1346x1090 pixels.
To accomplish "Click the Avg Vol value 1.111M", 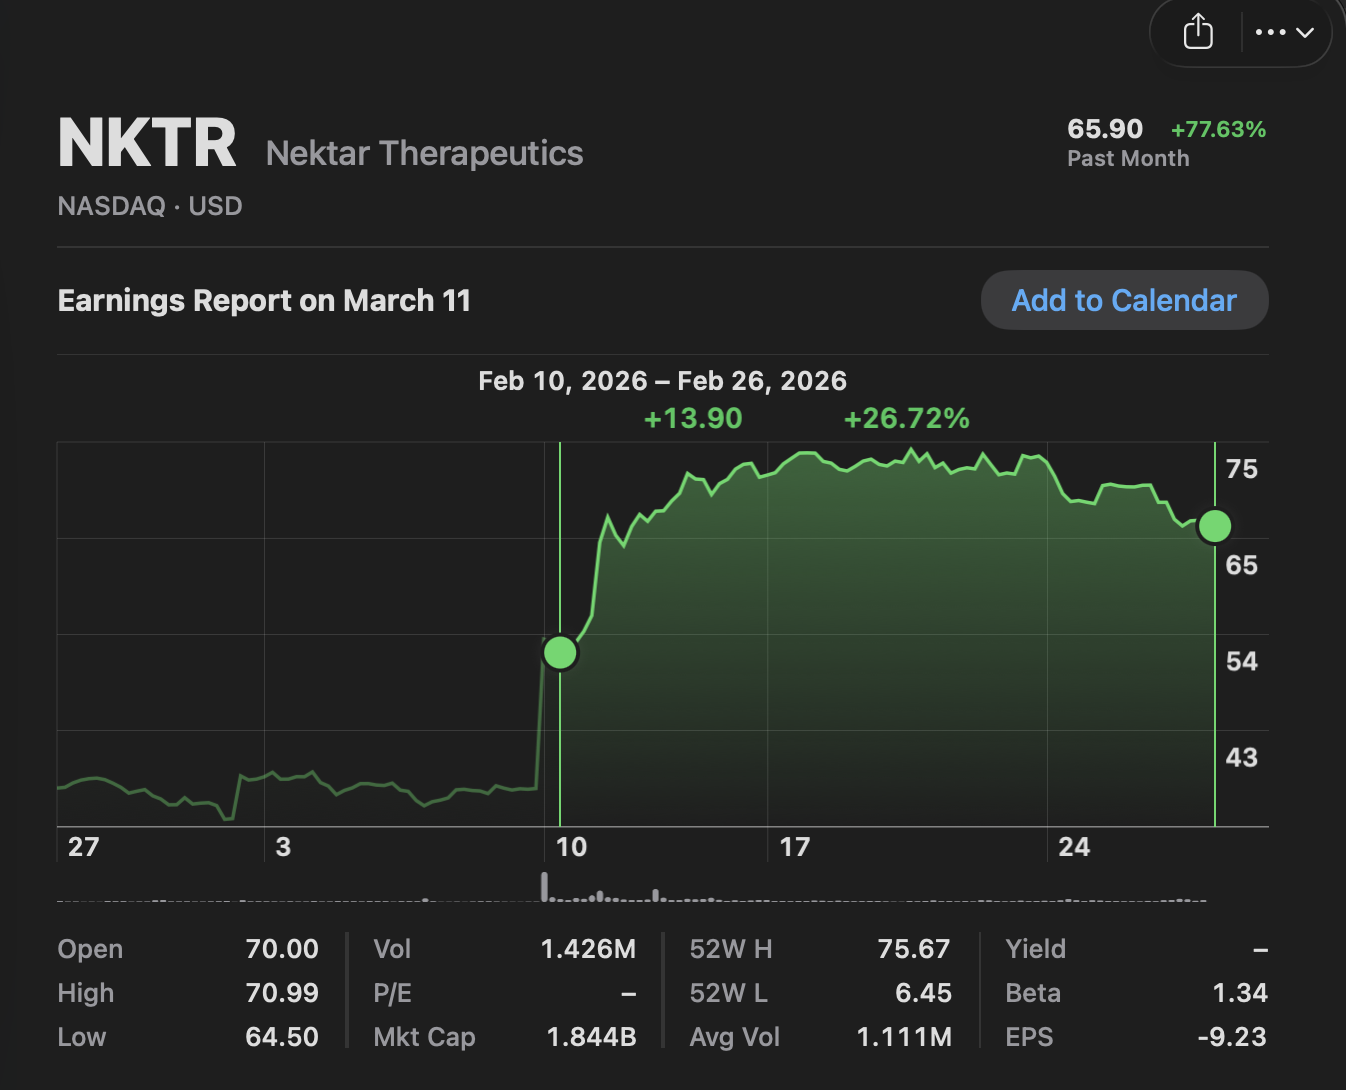I will click(x=904, y=1037).
